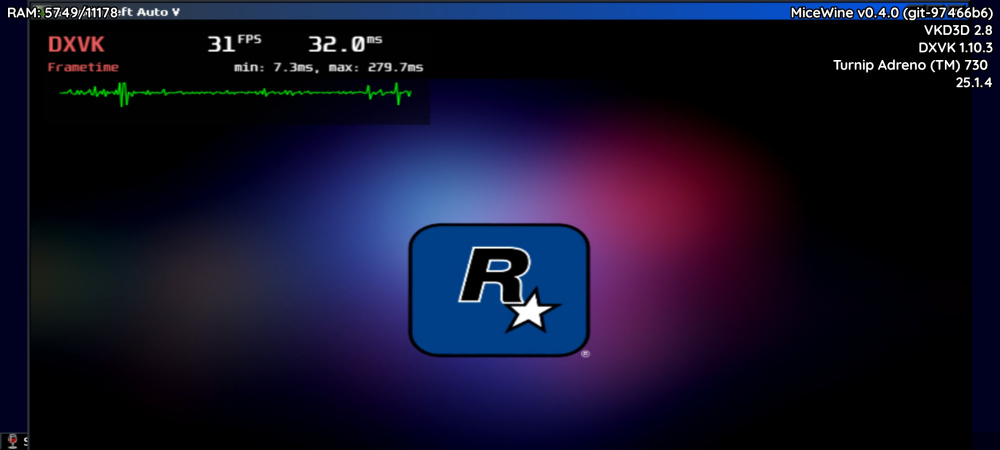Viewport: 1000px width, 450px height.
Task: Click the Rockstar Games logo
Action: click(x=499, y=290)
